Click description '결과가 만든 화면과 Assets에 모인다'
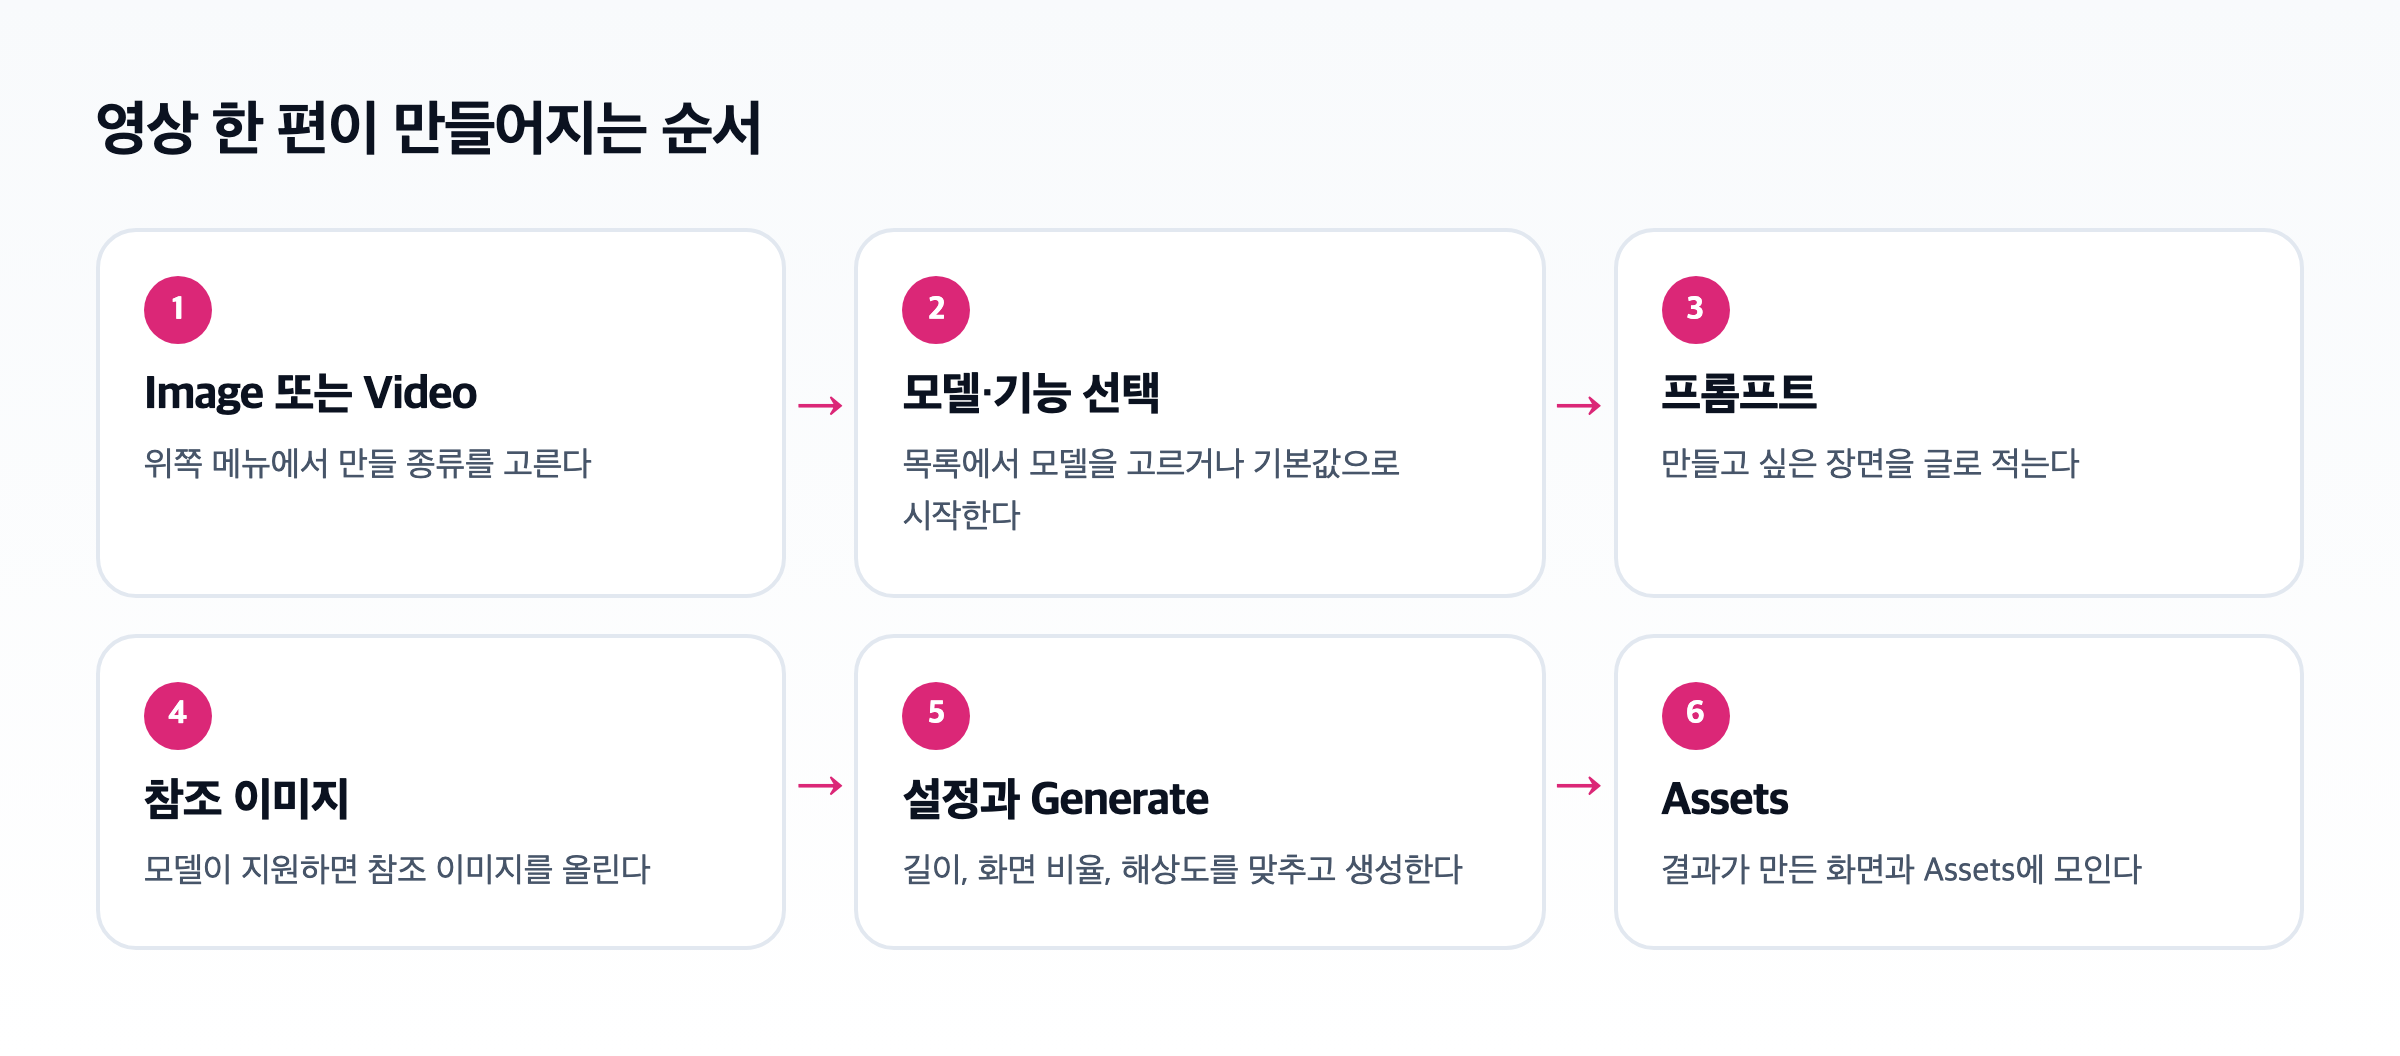Image resolution: width=2400 pixels, height=1056 pixels. 1901,869
